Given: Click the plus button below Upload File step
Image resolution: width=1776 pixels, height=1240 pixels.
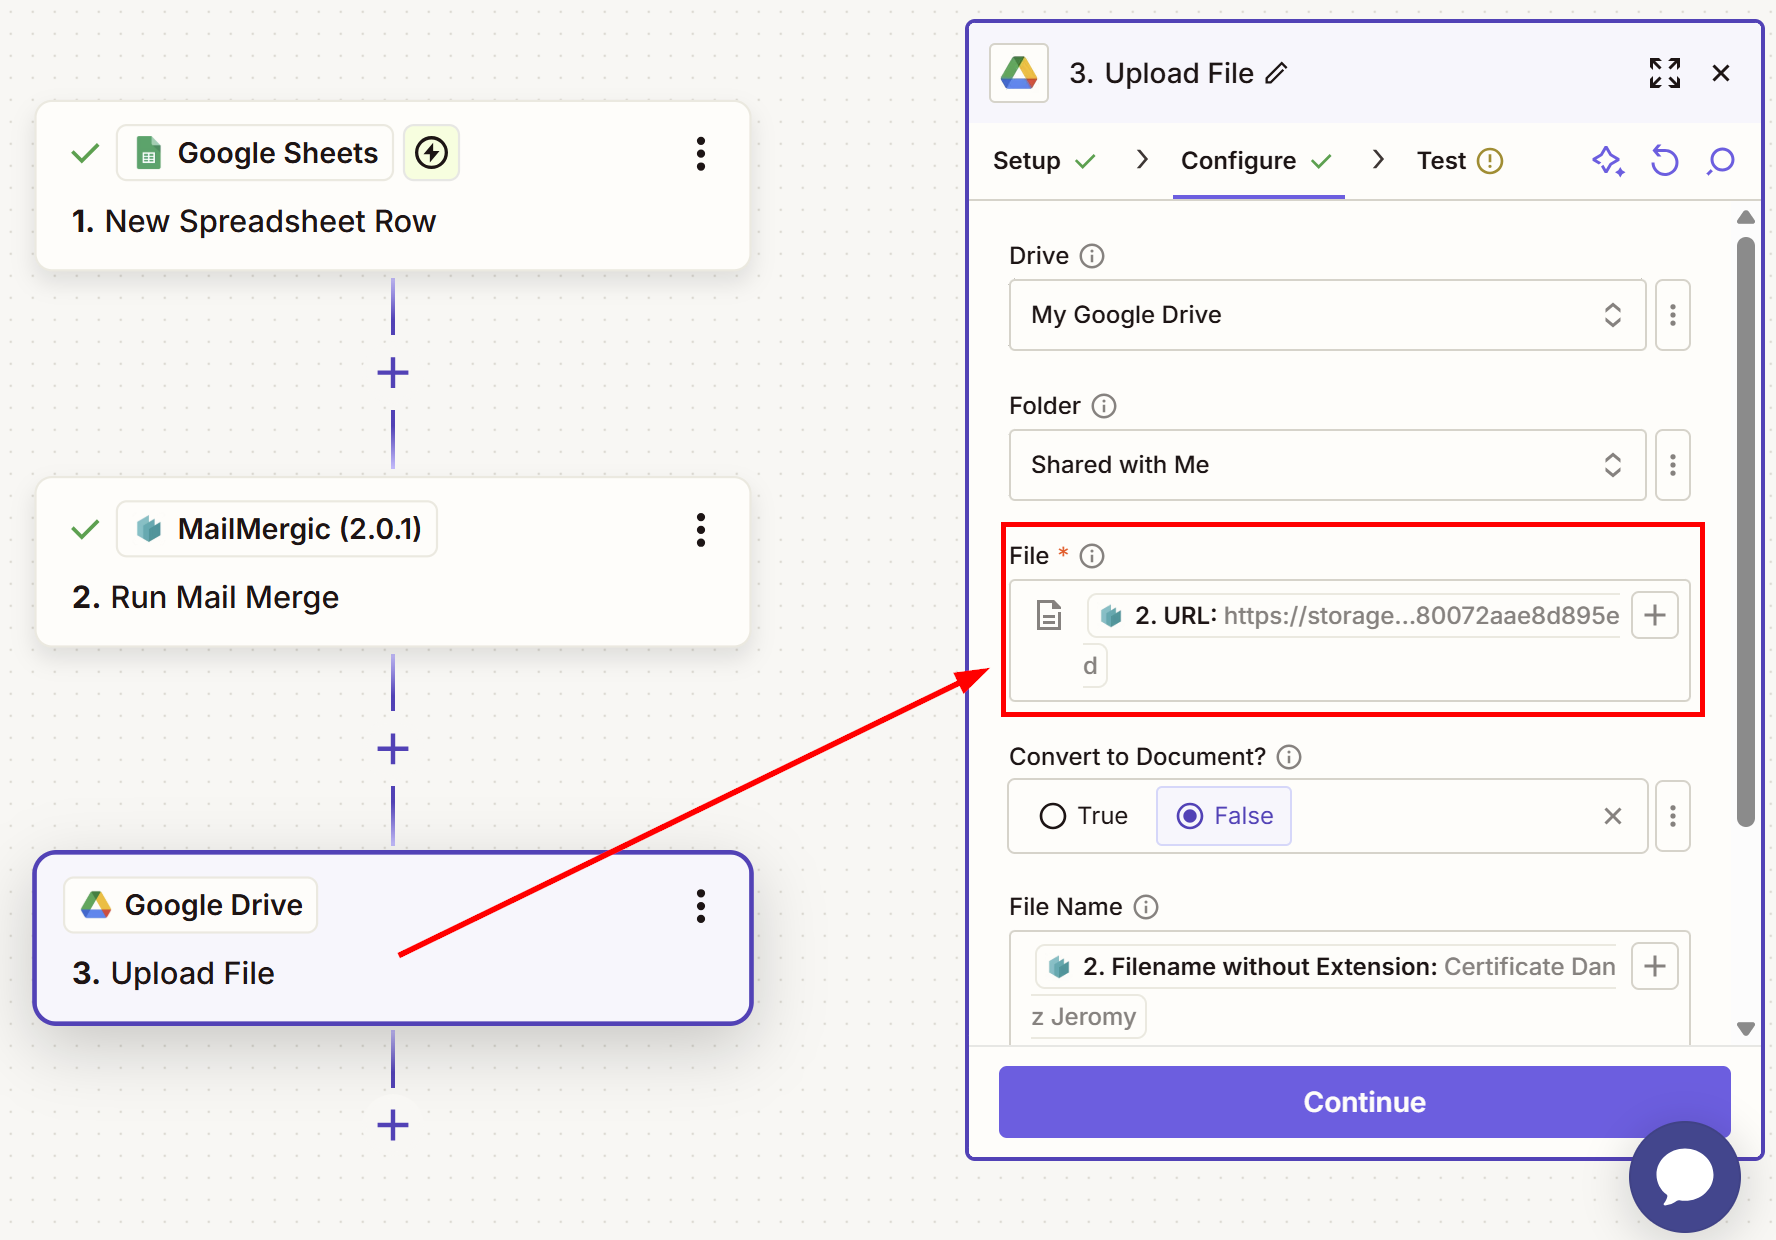Looking at the screenshot, I should click(x=392, y=1126).
